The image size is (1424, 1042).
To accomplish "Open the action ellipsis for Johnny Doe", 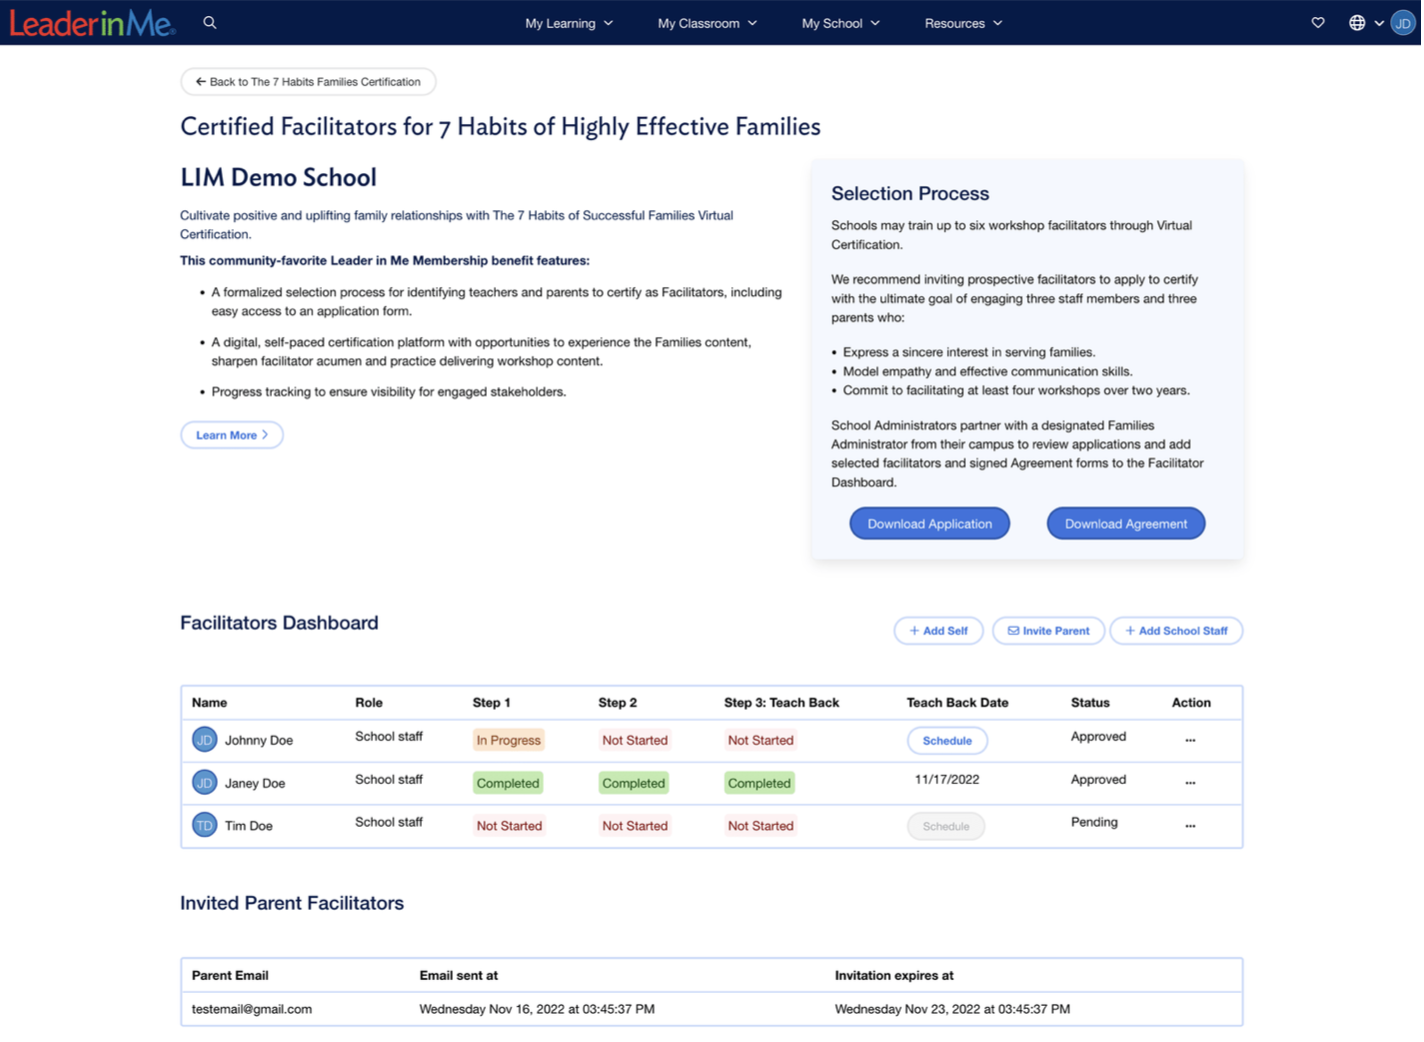I will coord(1190,740).
